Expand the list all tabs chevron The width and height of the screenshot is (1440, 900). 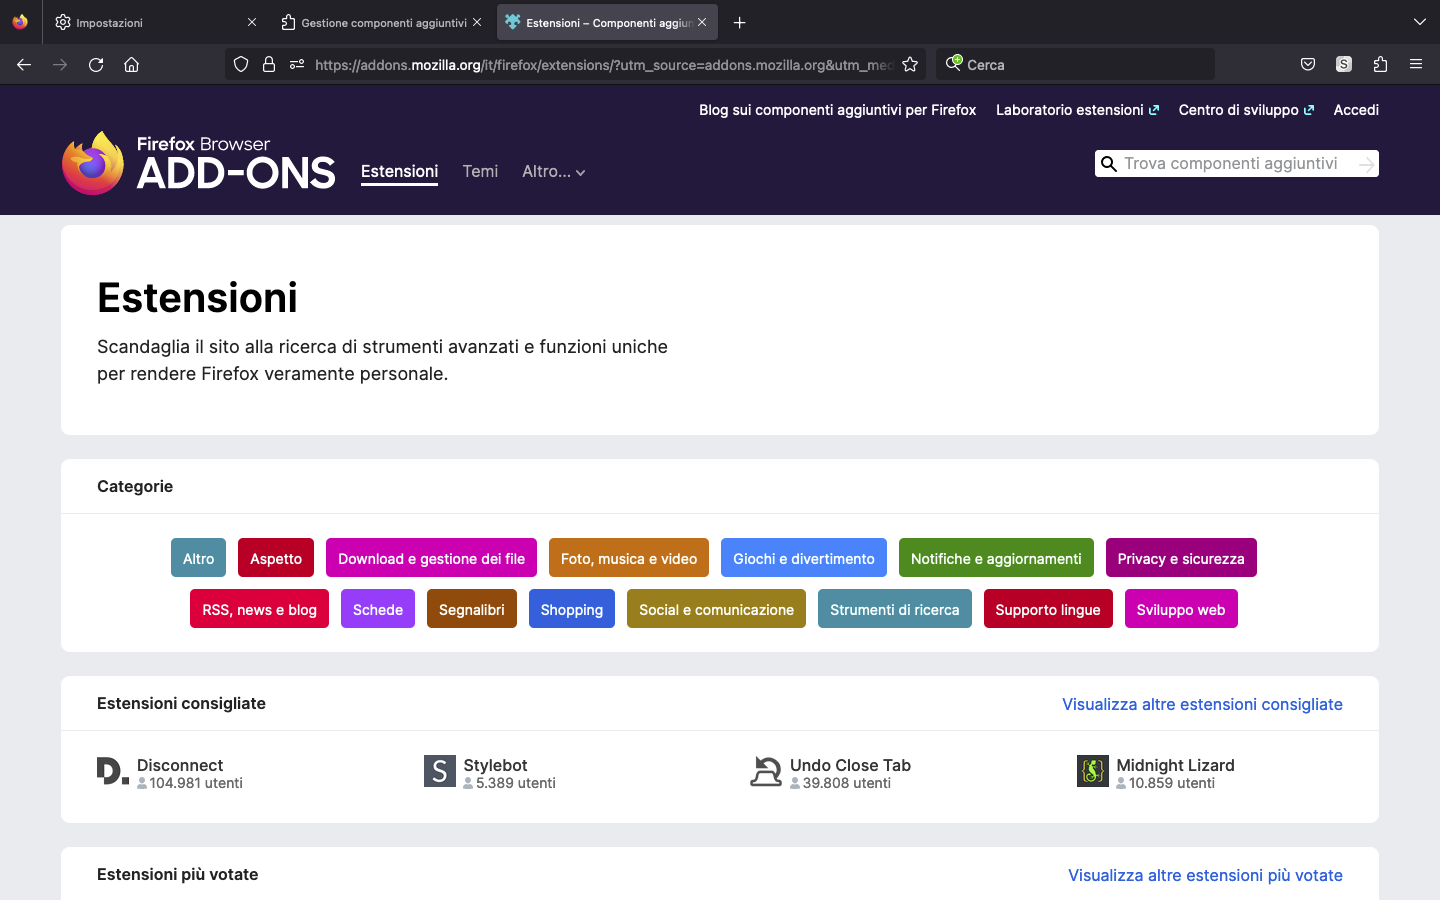(1420, 22)
